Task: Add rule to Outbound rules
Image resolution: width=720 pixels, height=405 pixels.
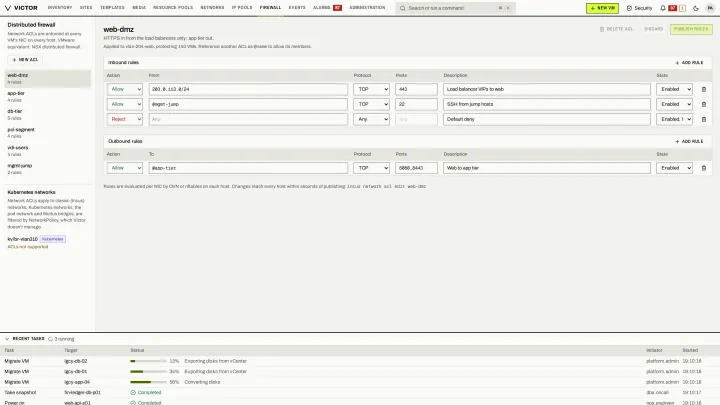Action: [x=689, y=141]
